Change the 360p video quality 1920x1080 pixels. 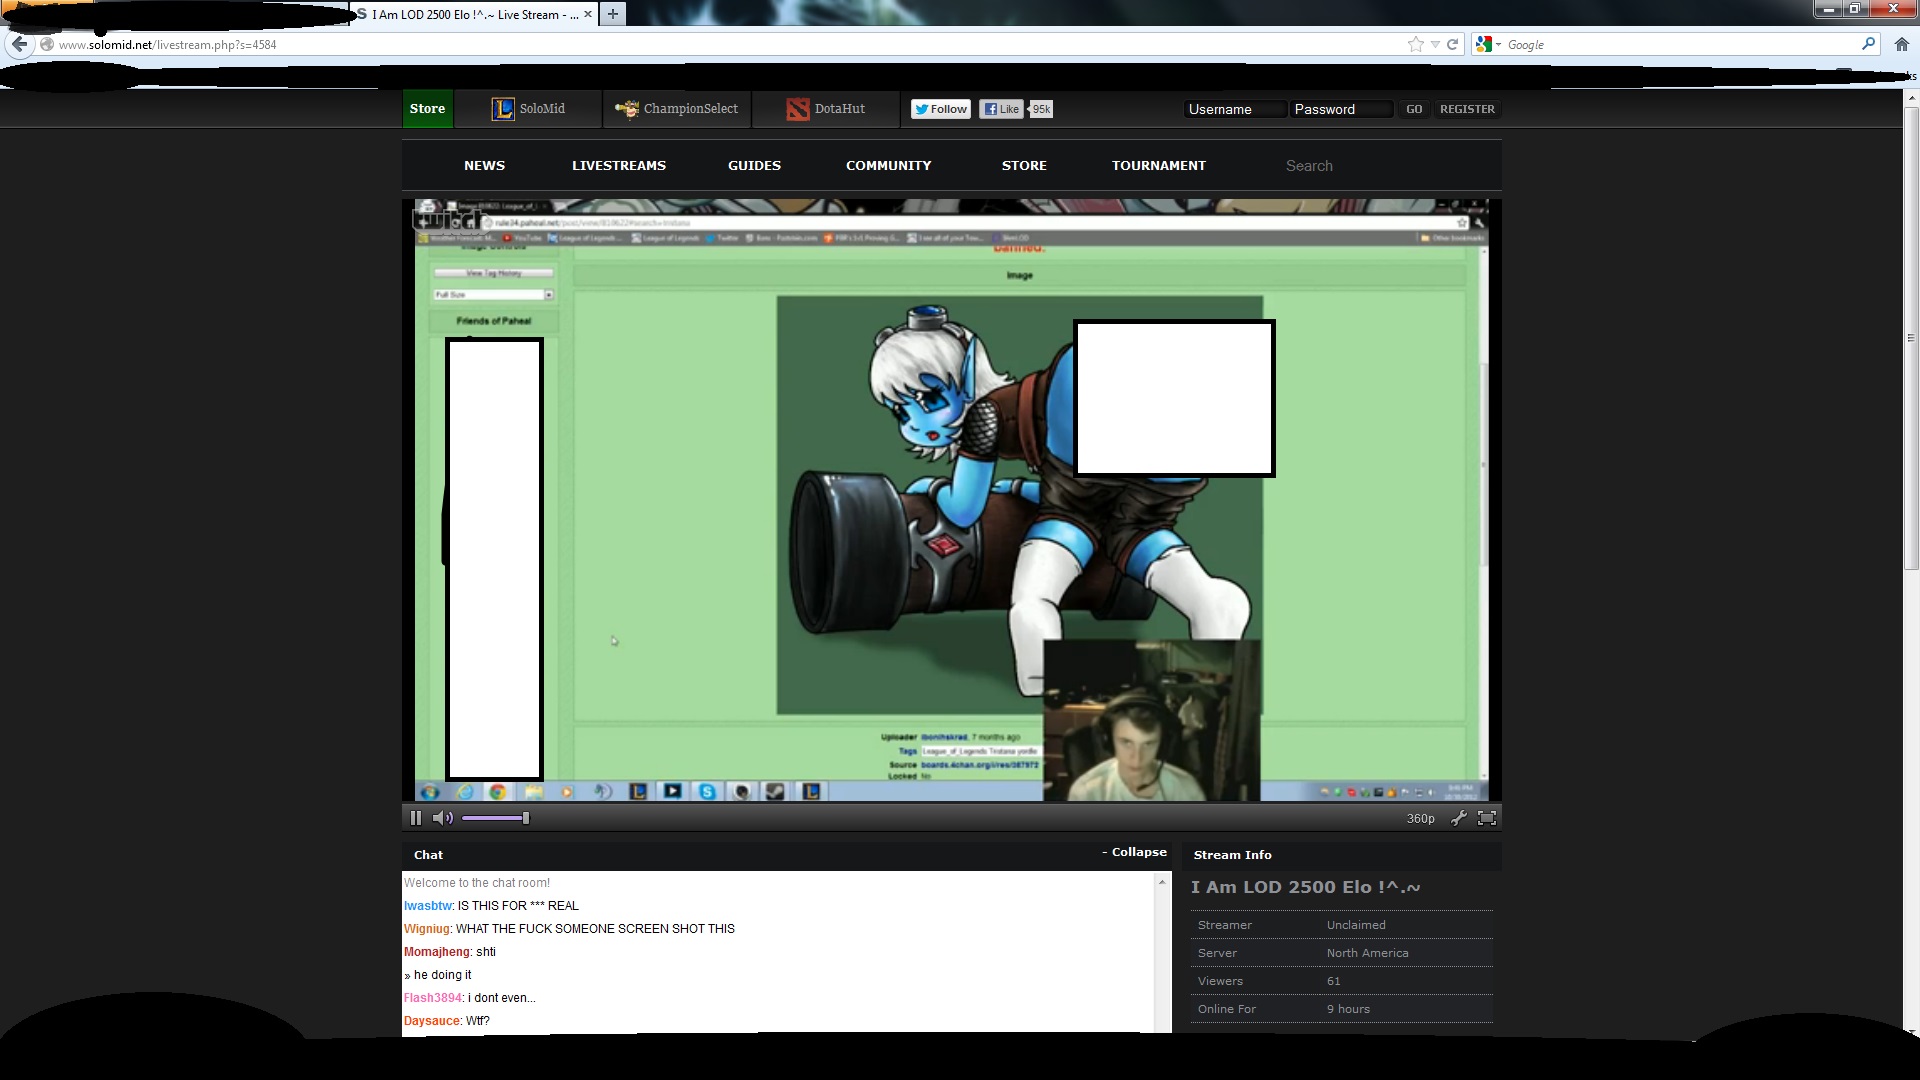(1420, 818)
